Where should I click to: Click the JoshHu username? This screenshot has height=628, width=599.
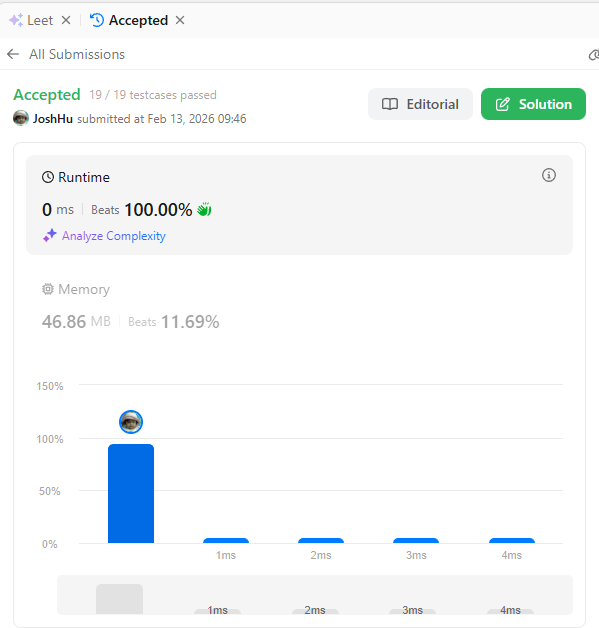pos(53,119)
